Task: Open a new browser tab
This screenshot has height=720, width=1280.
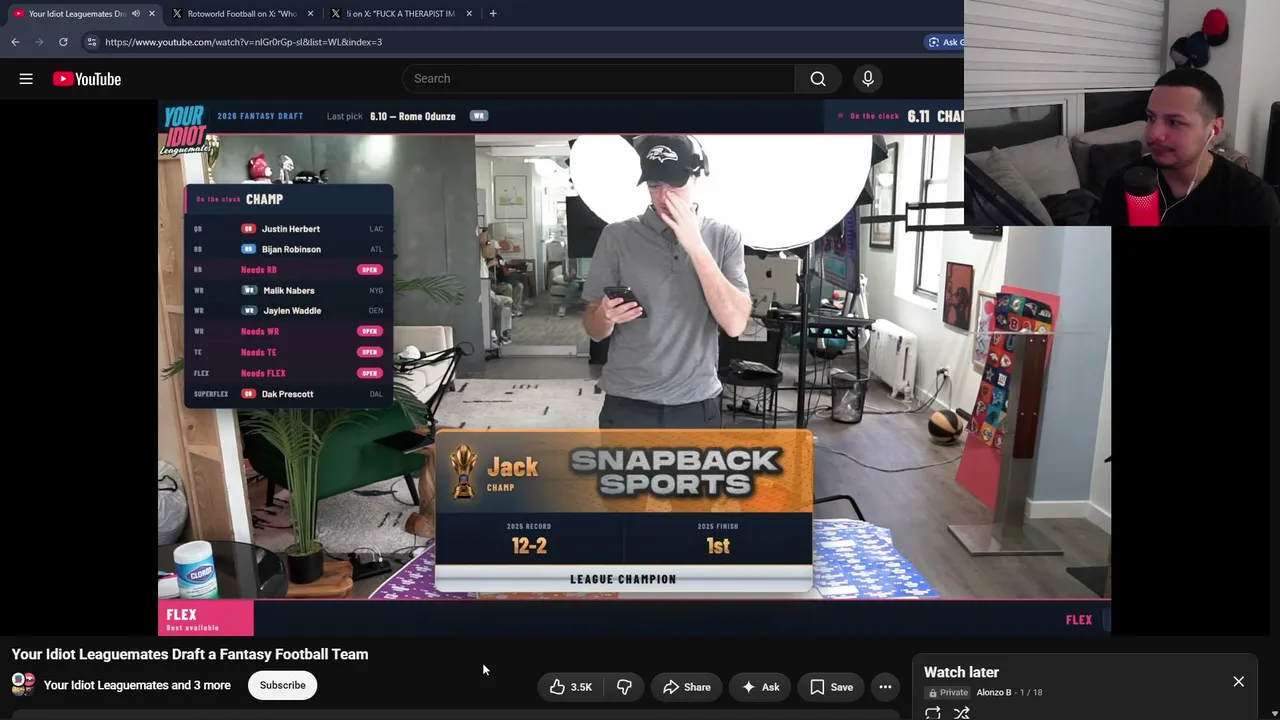Action: point(493,14)
